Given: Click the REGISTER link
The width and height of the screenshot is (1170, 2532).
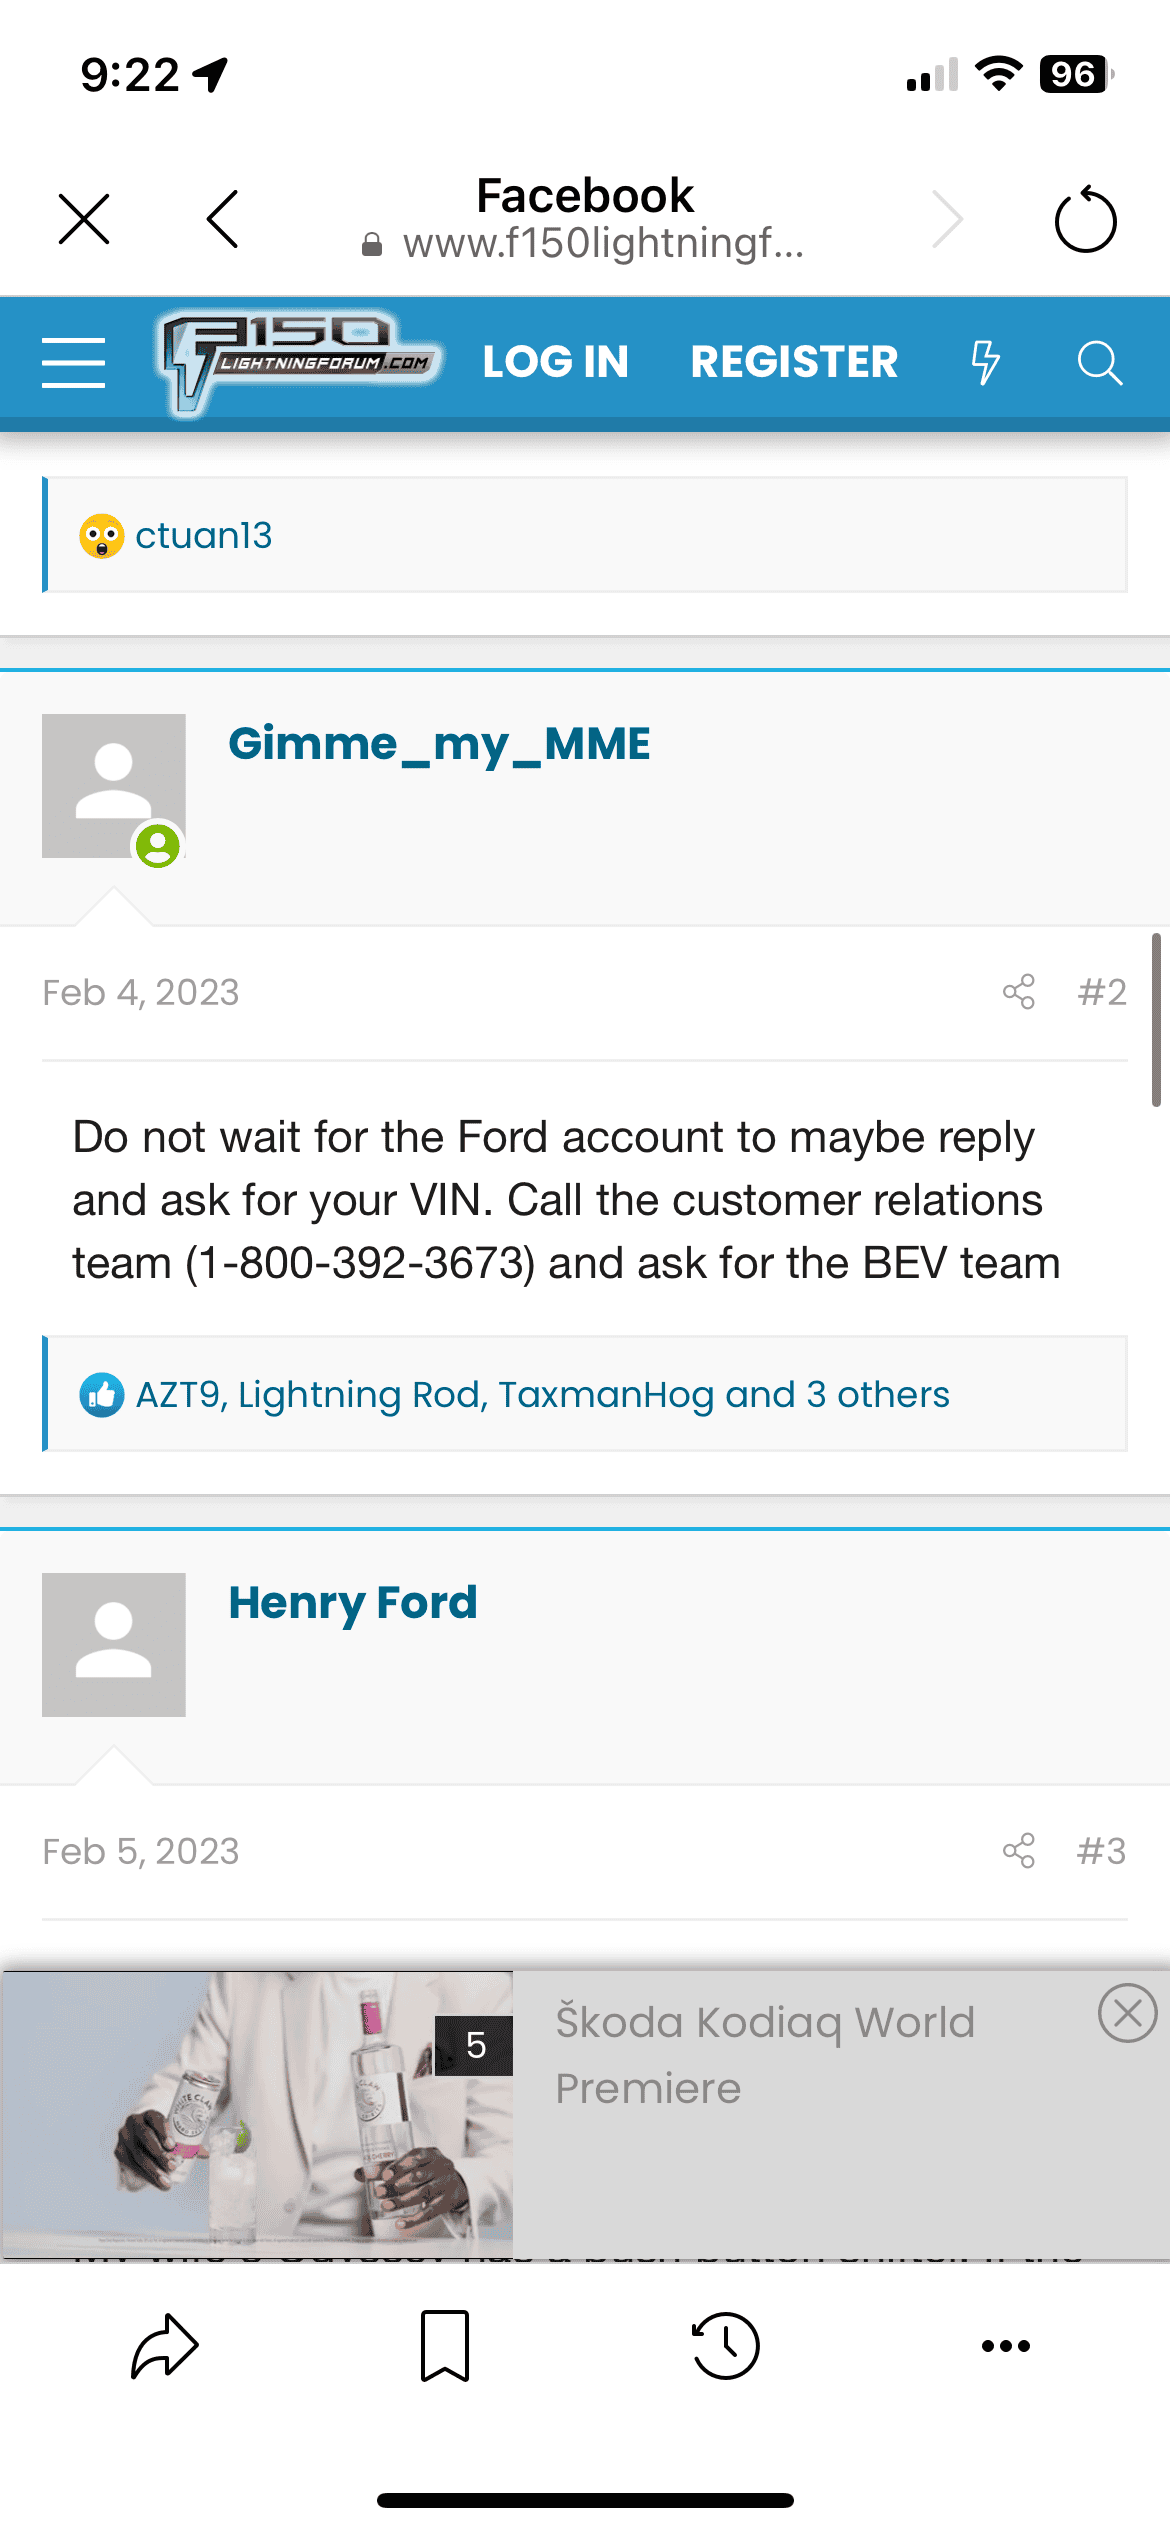Looking at the screenshot, I should coord(794,362).
